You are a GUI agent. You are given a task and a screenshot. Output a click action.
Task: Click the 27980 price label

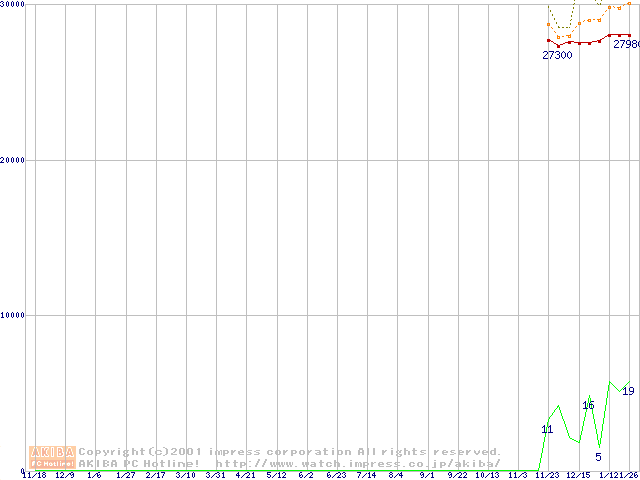626,45
